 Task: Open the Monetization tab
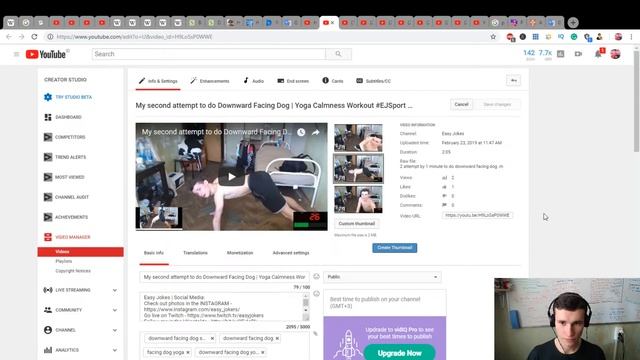(x=240, y=253)
